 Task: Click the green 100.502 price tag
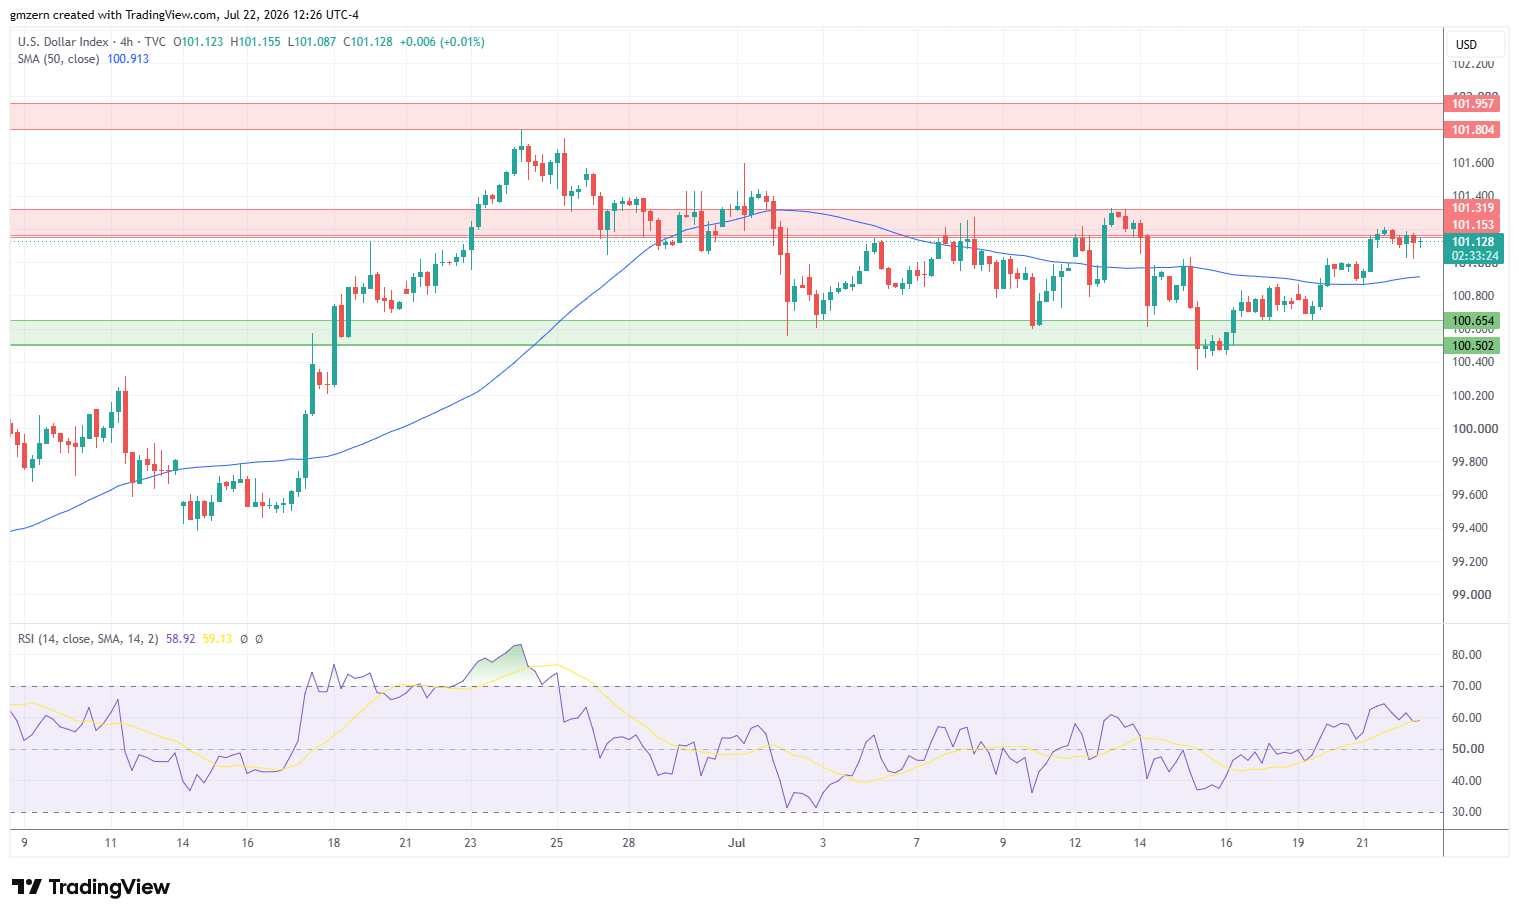point(1473,346)
